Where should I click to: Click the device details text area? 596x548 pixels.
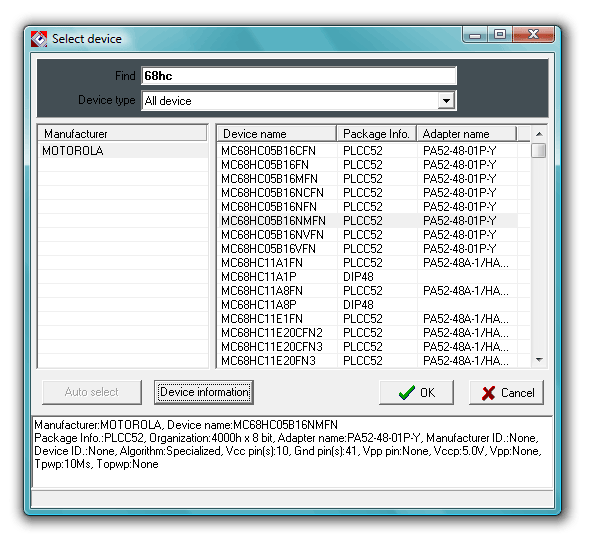point(292,452)
